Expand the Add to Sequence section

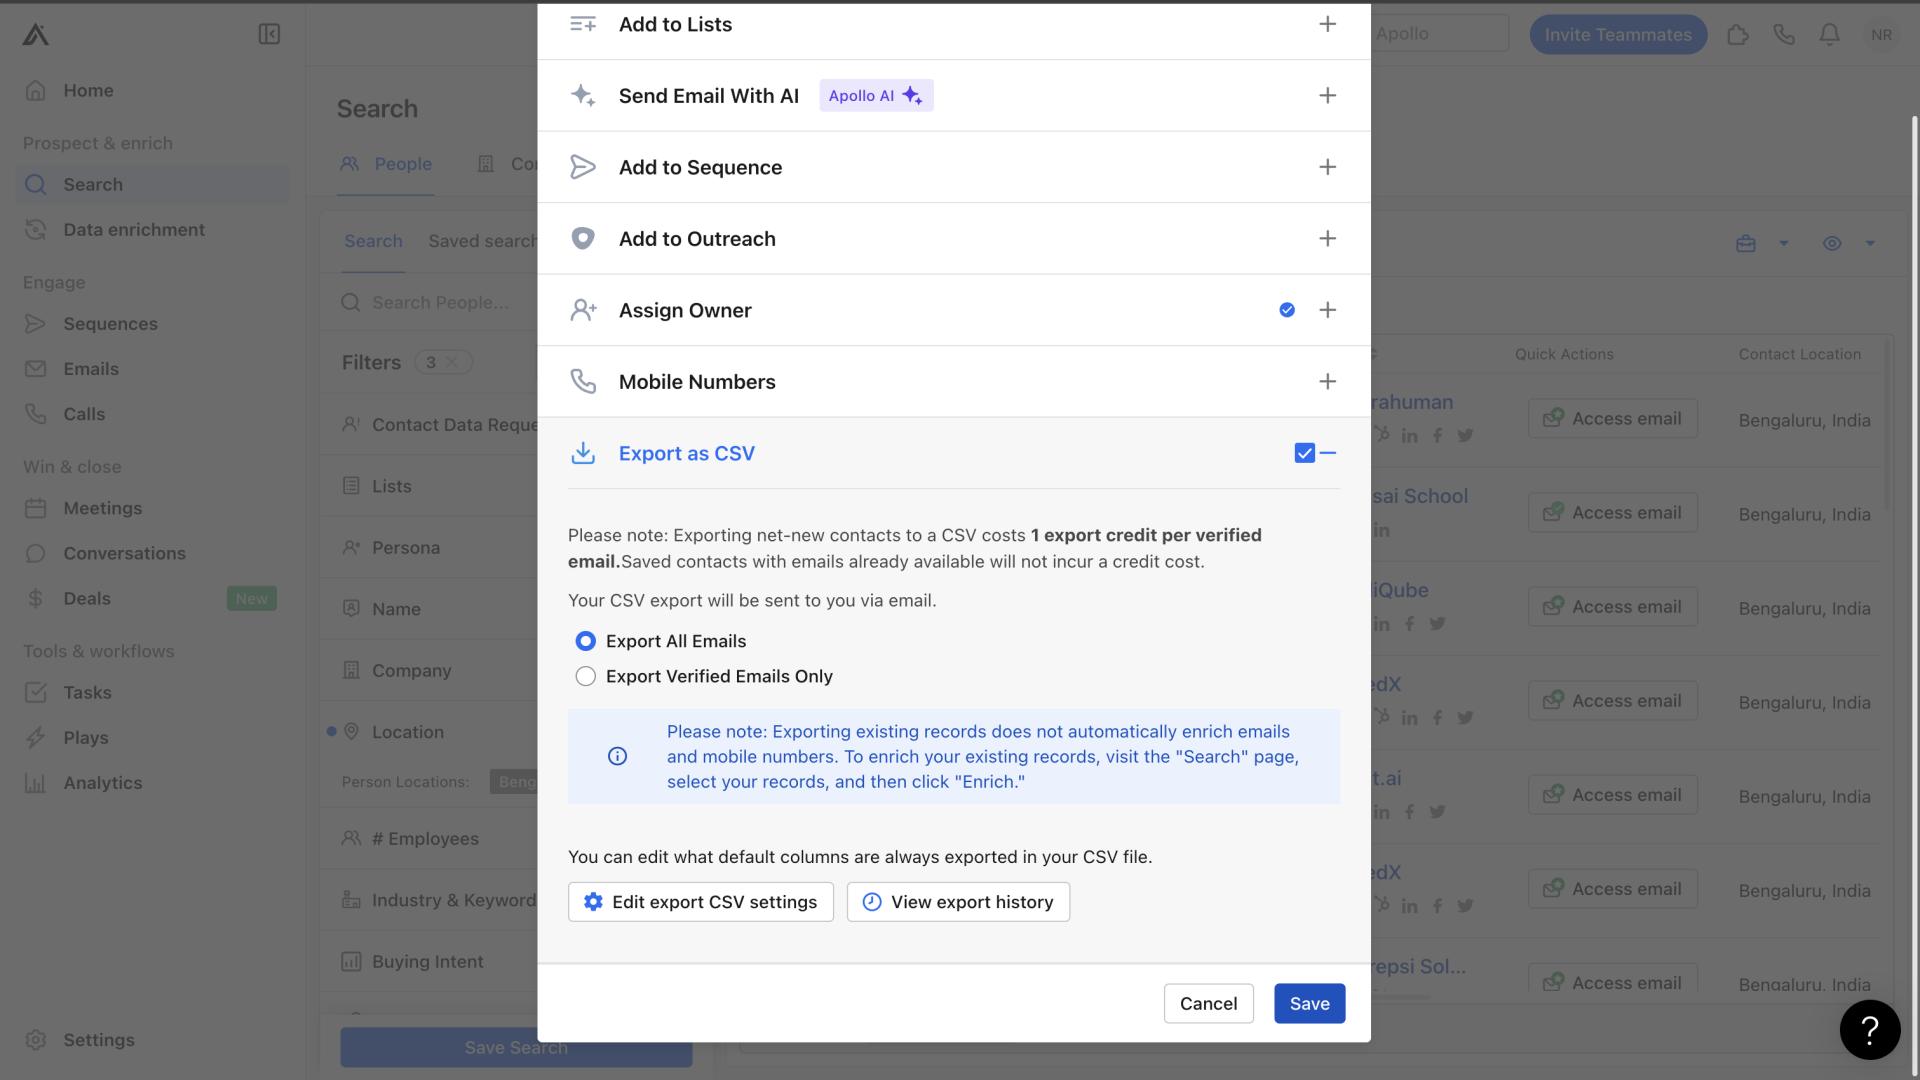[x=1328, y=166]
